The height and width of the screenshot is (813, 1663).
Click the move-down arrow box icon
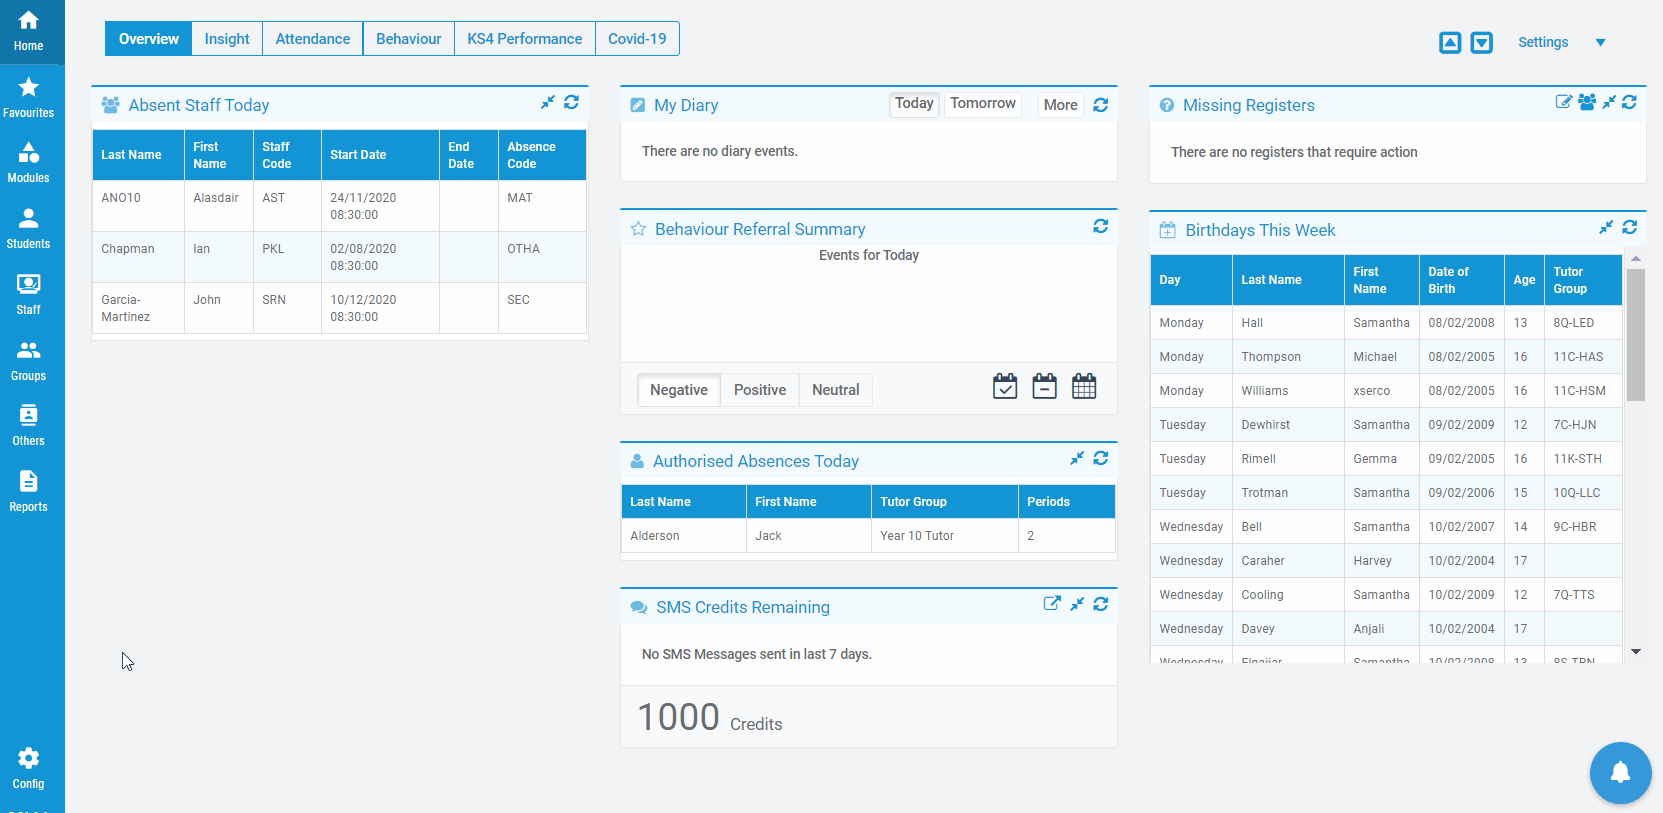[1482, 42]
